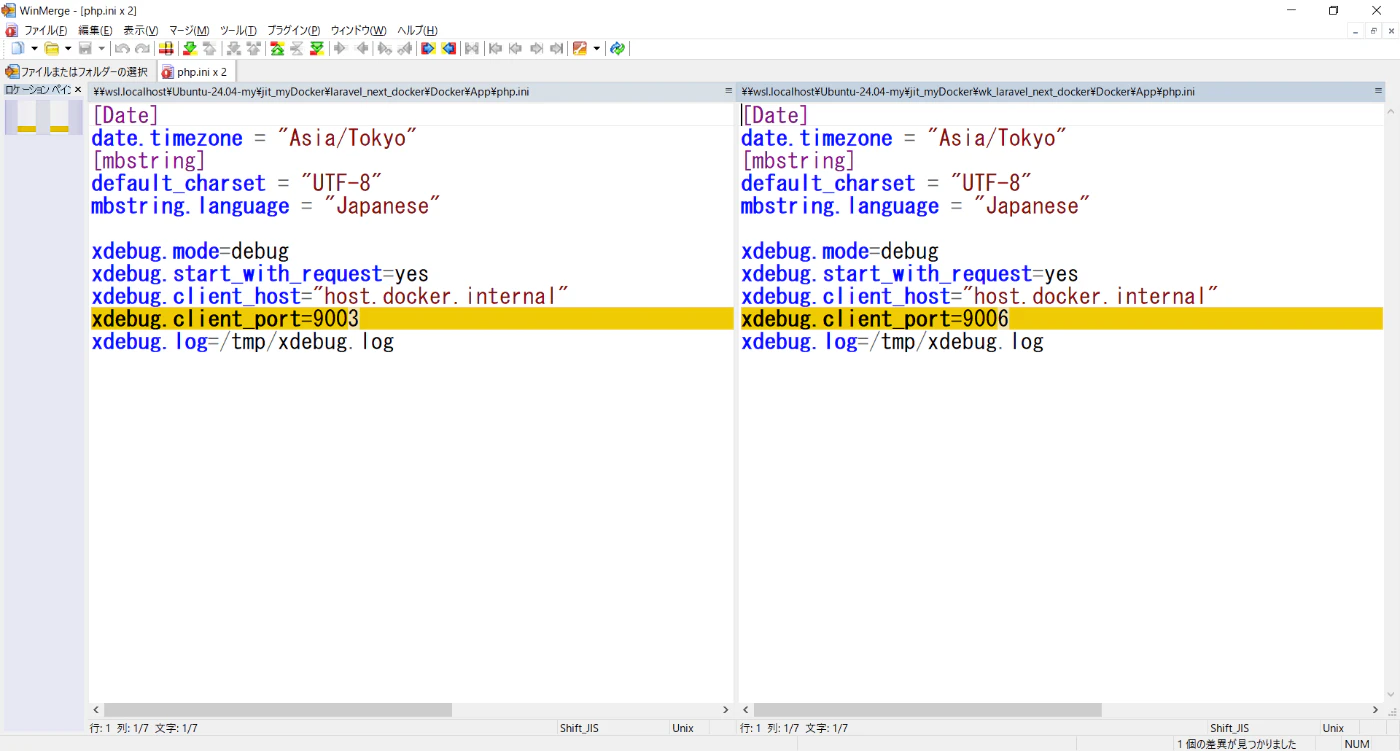
Task: Click Copy Right and Advance icon
Action: click(384, 48)
